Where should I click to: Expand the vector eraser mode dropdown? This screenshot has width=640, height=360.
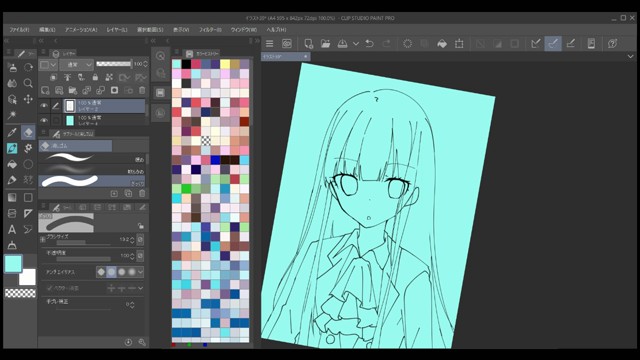point(141,288)
